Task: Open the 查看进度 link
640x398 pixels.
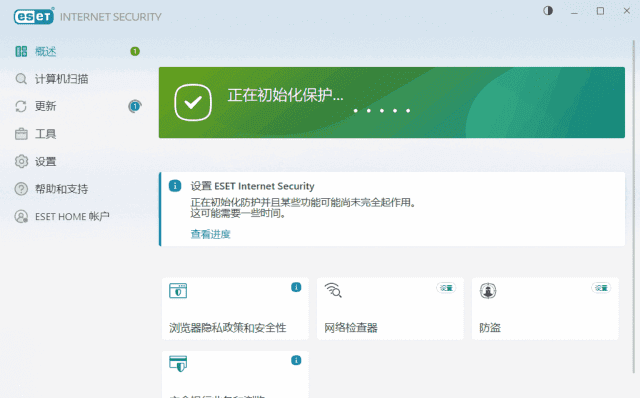Action: [x=211, y=234]
